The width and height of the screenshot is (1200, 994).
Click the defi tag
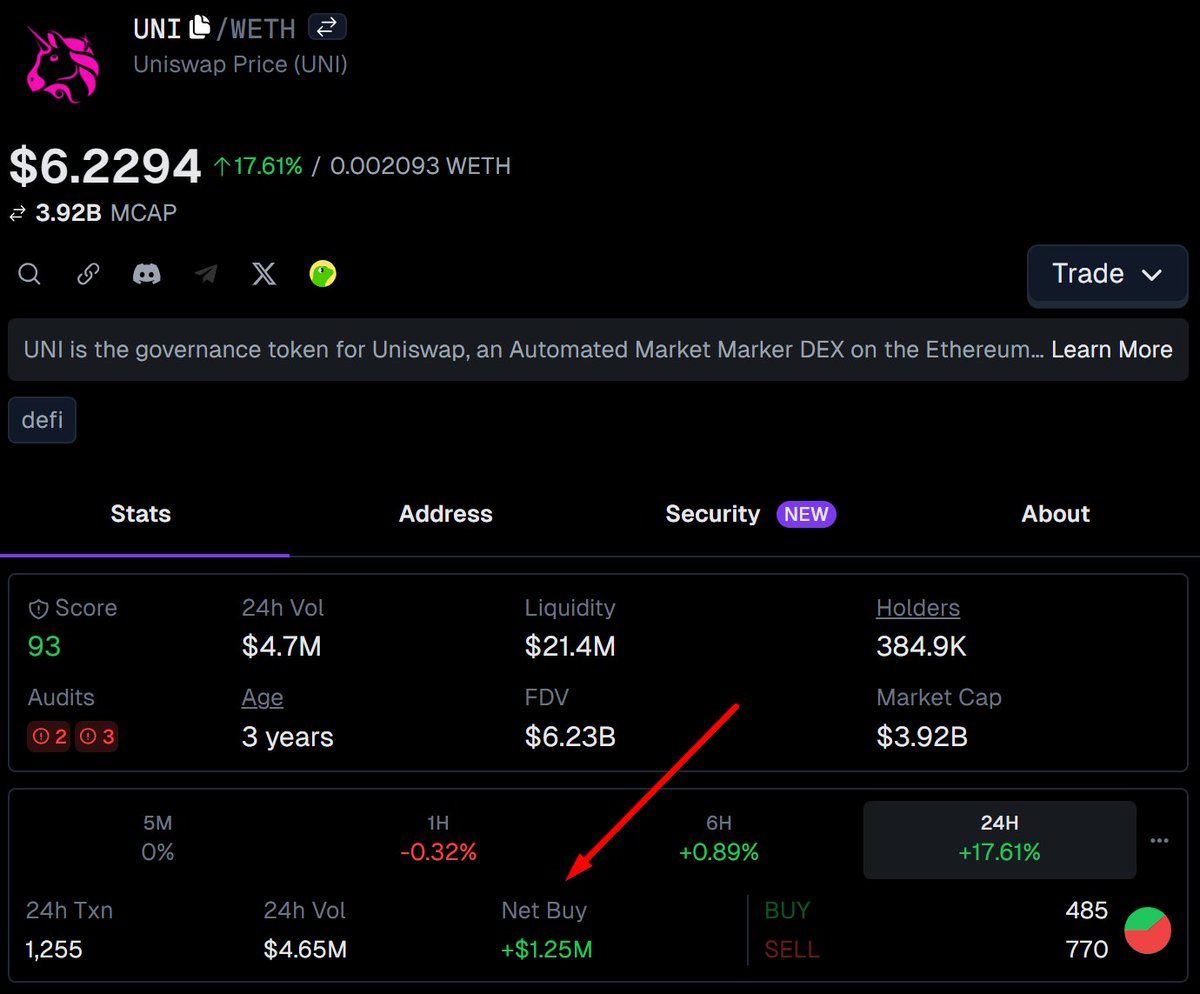click(x=42, y=420)
